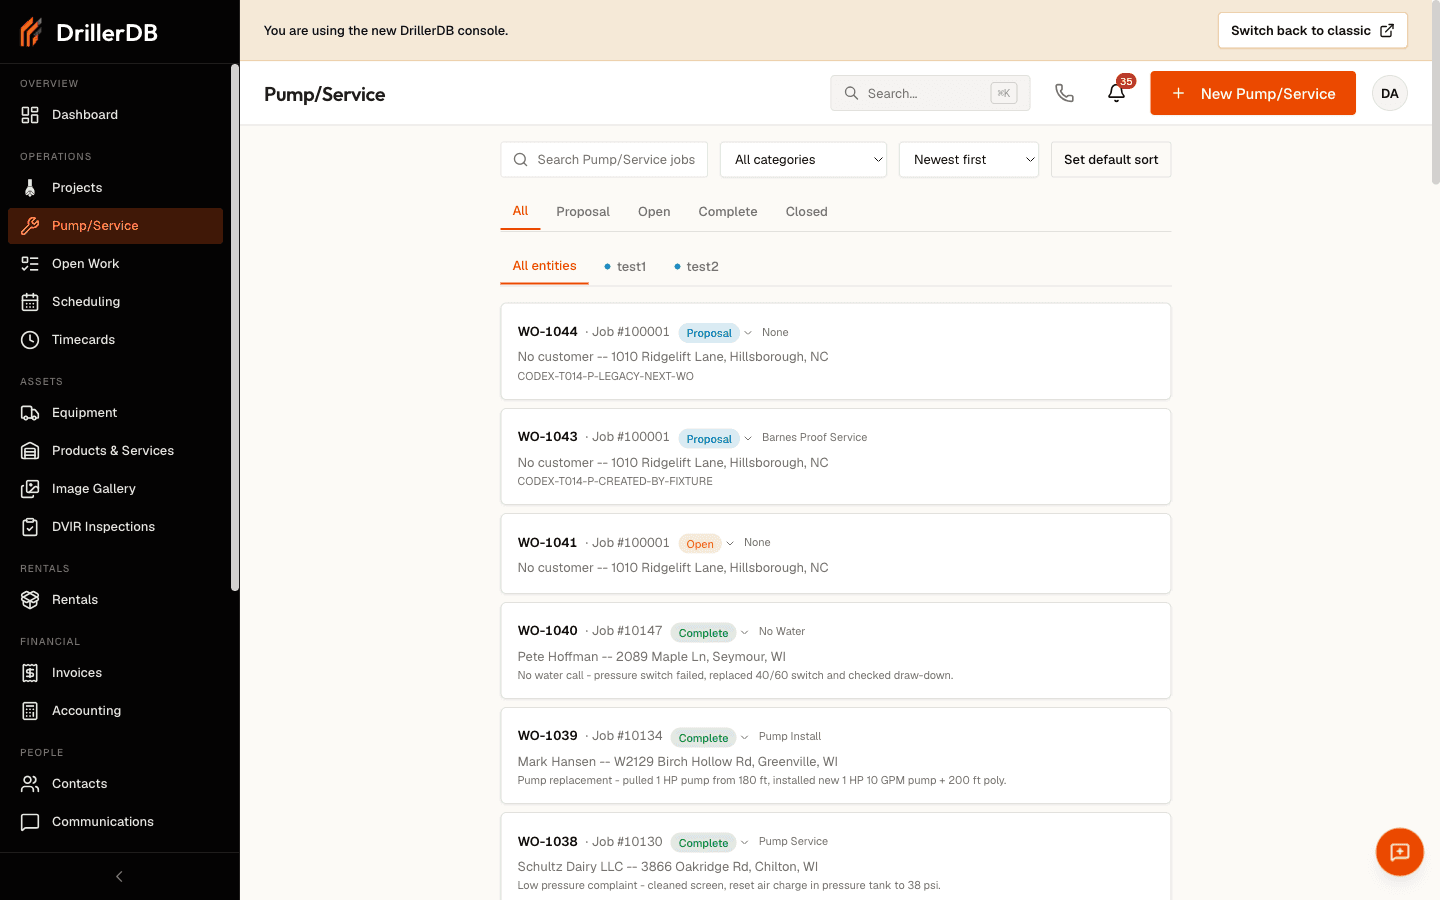Open the Open Work checklist icon
The image size is (1440, 900).
tap(30, 264)
